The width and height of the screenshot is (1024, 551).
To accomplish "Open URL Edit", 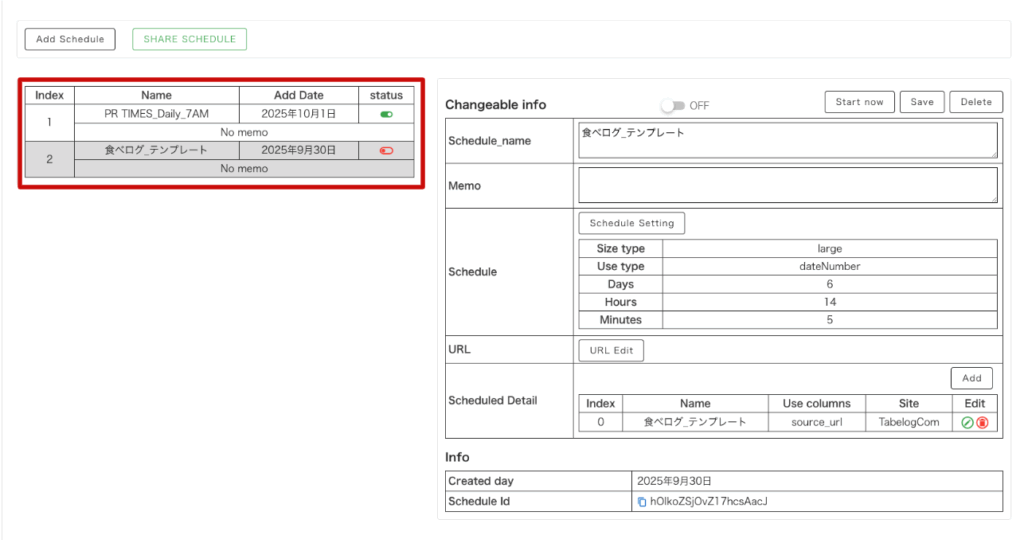I will [611, 350].
